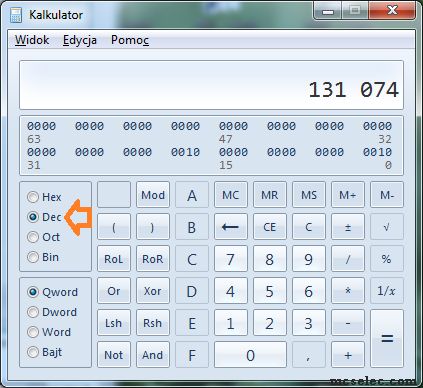Add to memory with M+
Screen dimensions: 423x388
pyautogui.click(x=348, y=195)
